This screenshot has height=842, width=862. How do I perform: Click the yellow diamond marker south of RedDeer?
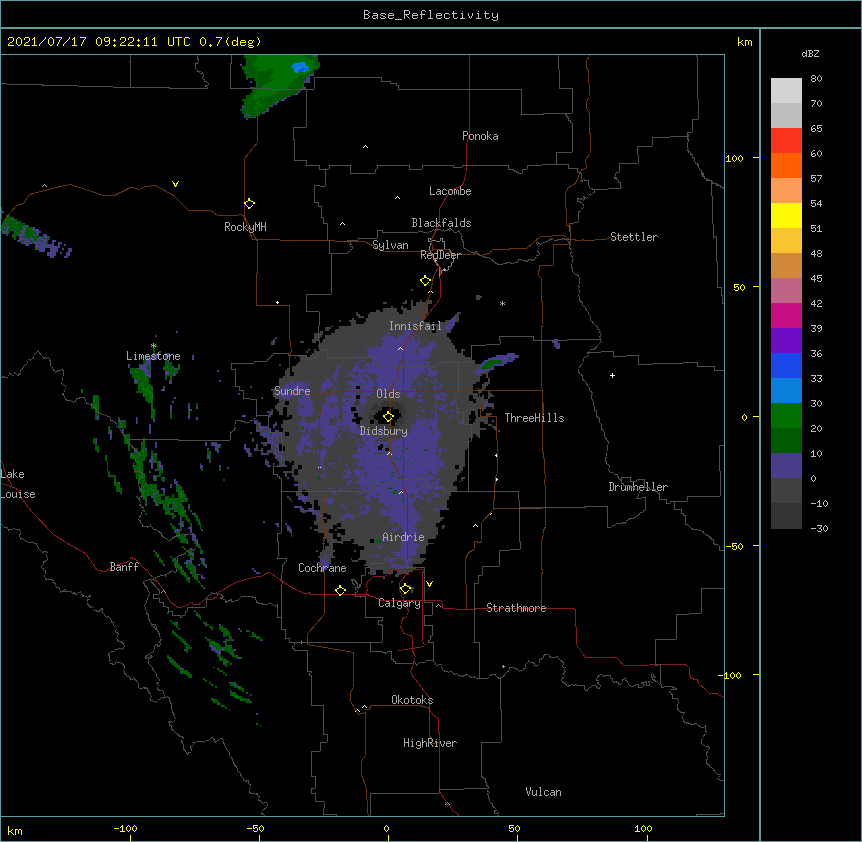(x=426, y=281)
